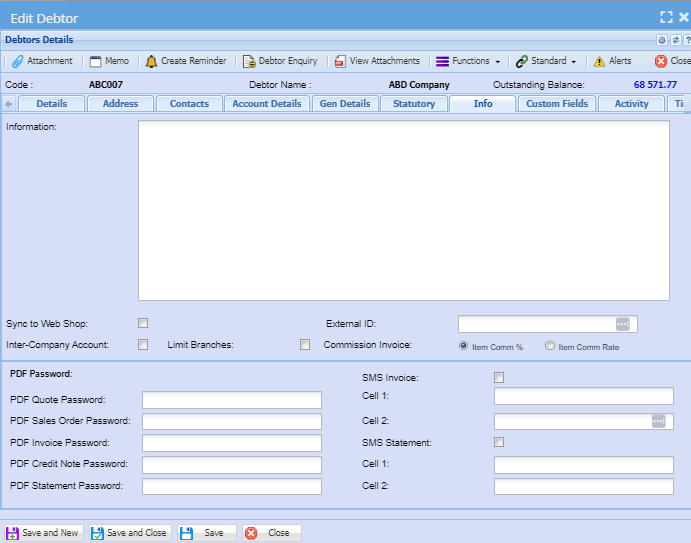Tick the Inter-Company Account checkbox
This screenshot has width=691, height=543.
click(x=143, y=345)
